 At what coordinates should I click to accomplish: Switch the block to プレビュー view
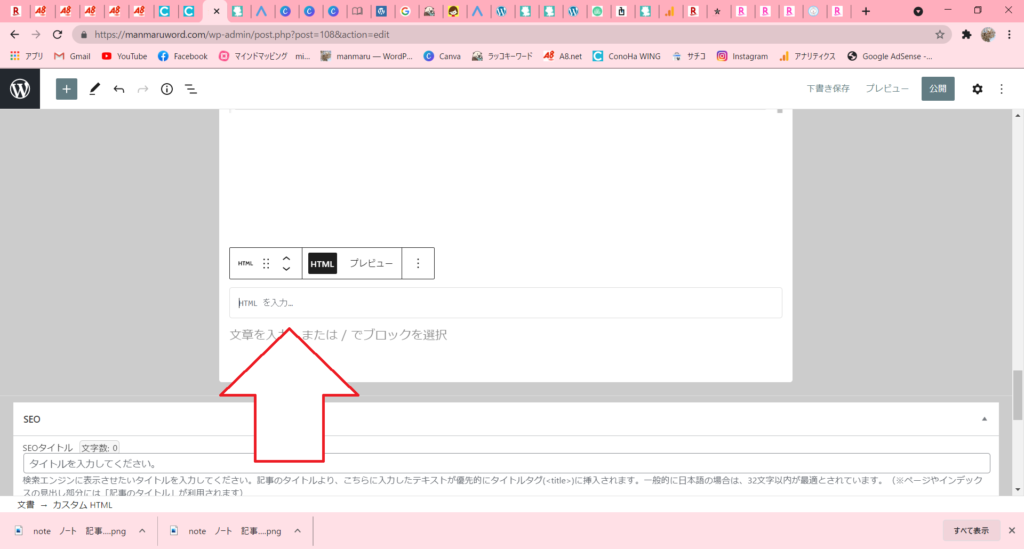coord(371,263)
